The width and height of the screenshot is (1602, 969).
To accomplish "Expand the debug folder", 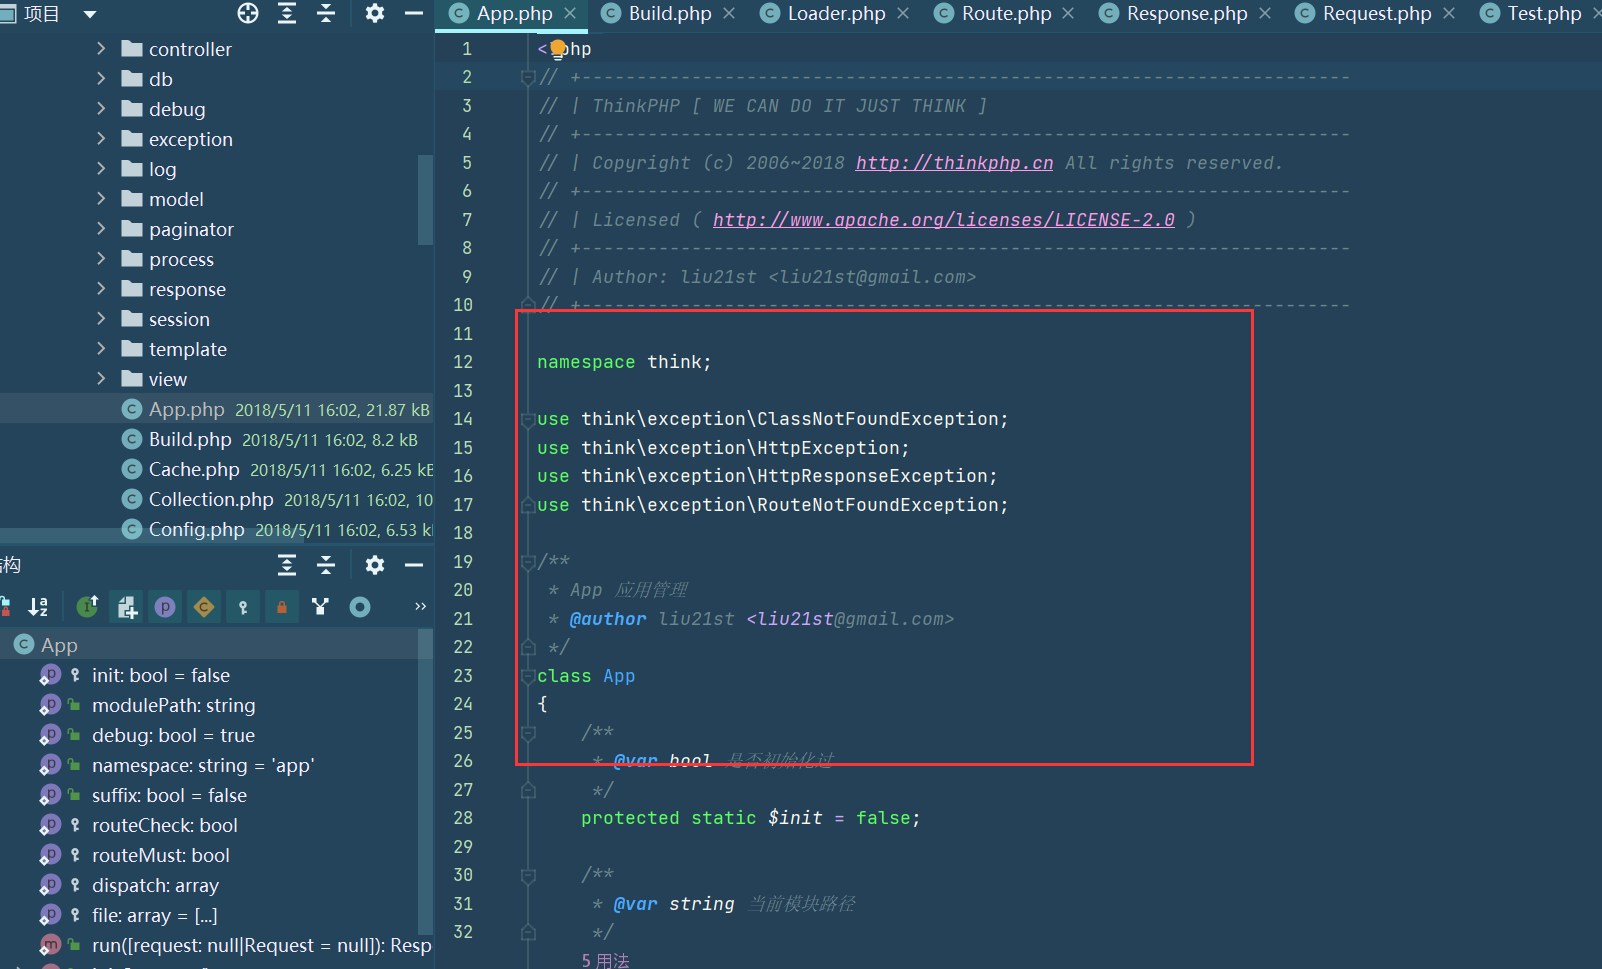I will tap(101, 108).
